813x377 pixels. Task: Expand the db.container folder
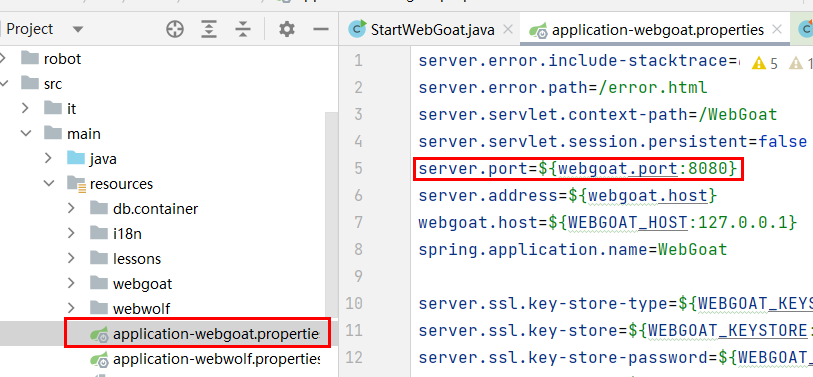pos(71,208)
